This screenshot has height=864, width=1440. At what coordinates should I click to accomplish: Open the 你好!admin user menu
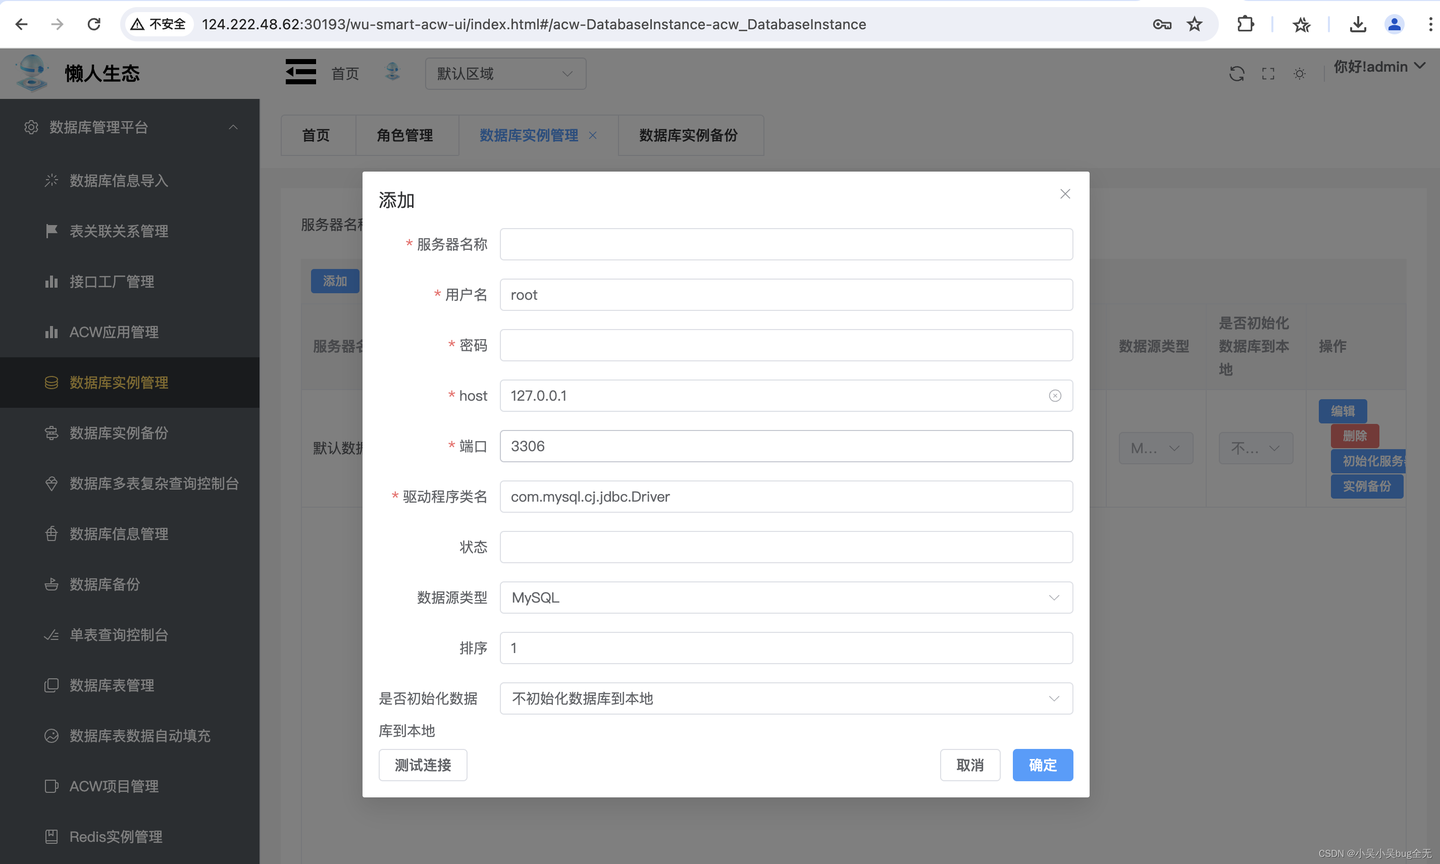pos(1380,66)
